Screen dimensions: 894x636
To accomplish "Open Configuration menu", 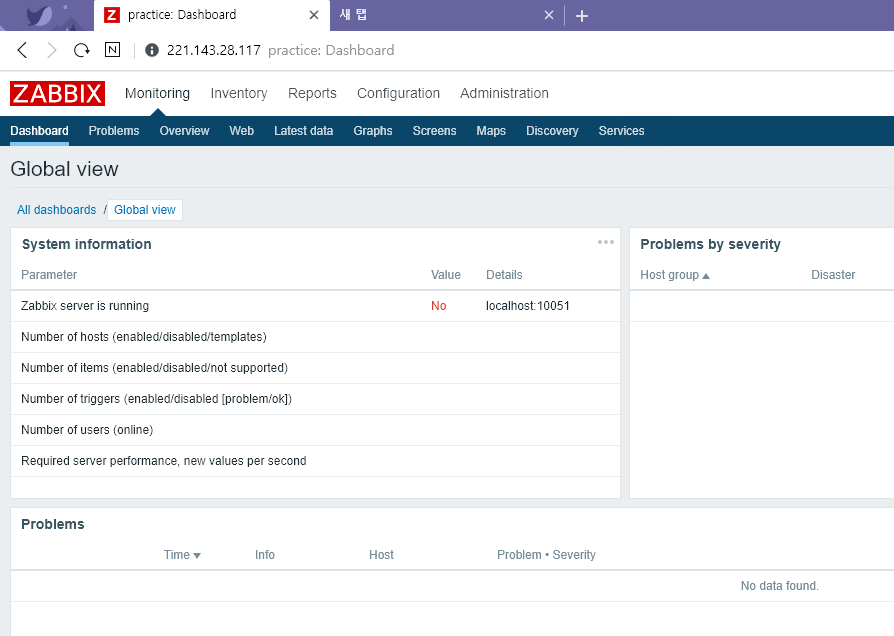I will tap(398, 93).
